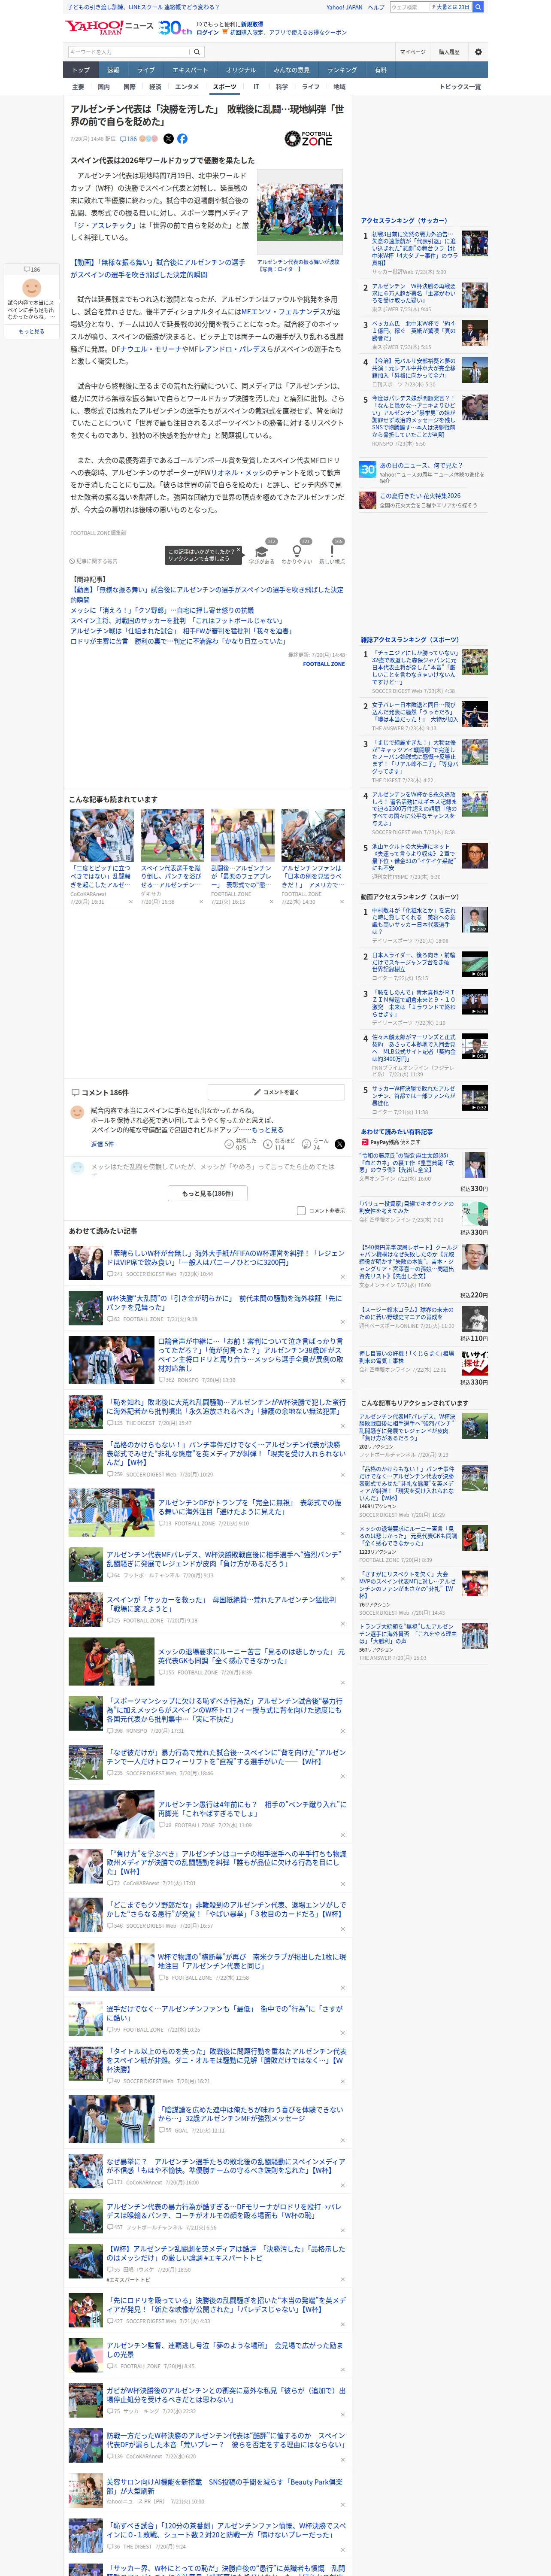
Task: Click the うーん face on the first comment
Action: pos(307,1144)
